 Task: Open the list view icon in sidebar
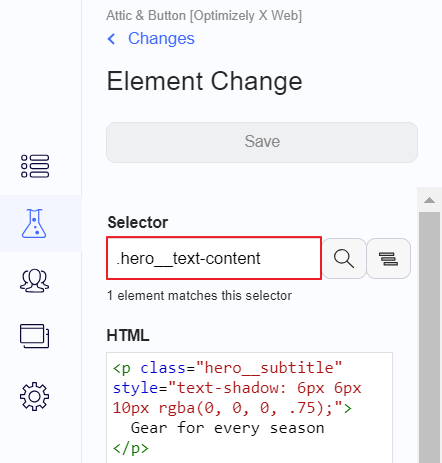(x=35, y=166)
